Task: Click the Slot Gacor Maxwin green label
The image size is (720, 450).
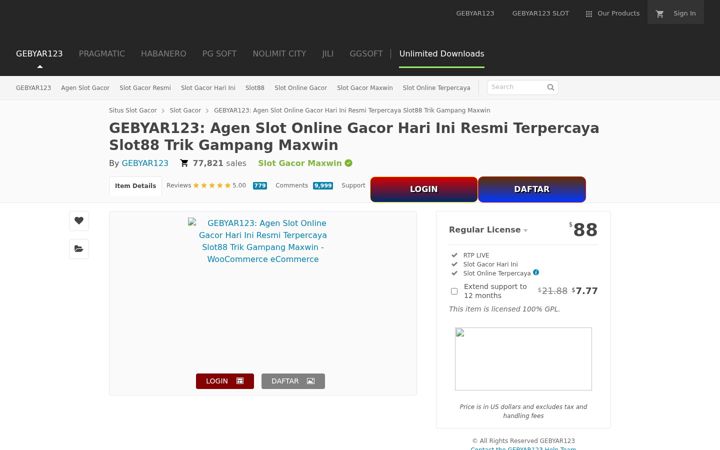Action: tap(299, 163)
